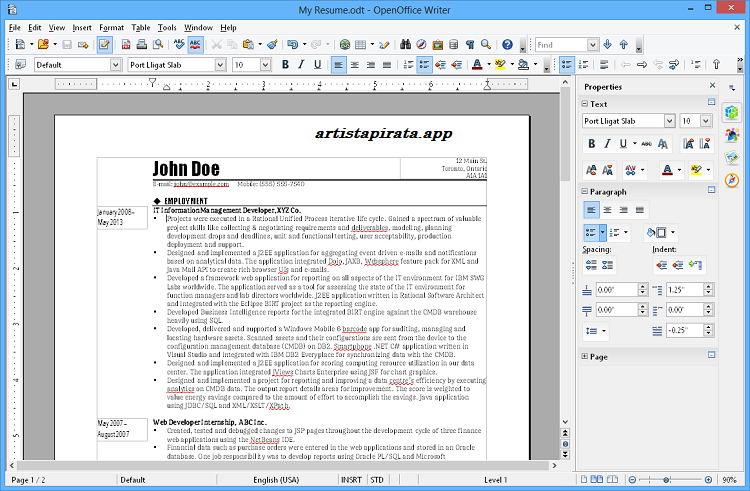Collapse the Paragraph section in Properties

[585, 191]
